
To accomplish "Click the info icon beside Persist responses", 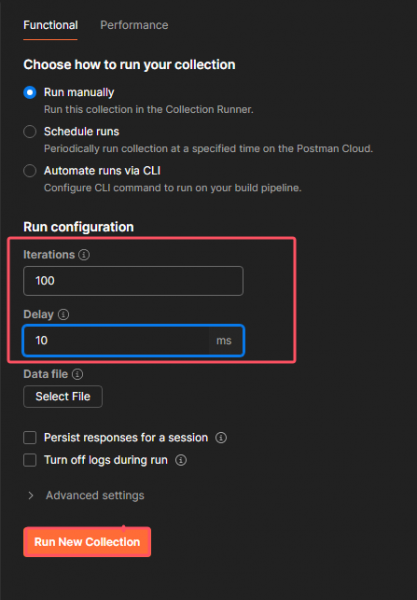I will click(x=221, y=437).
